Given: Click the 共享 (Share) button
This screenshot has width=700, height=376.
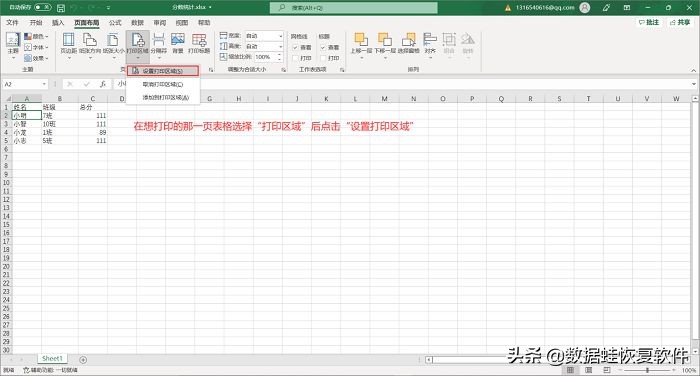Looking at the screenshot, I should tap(680, 22).
